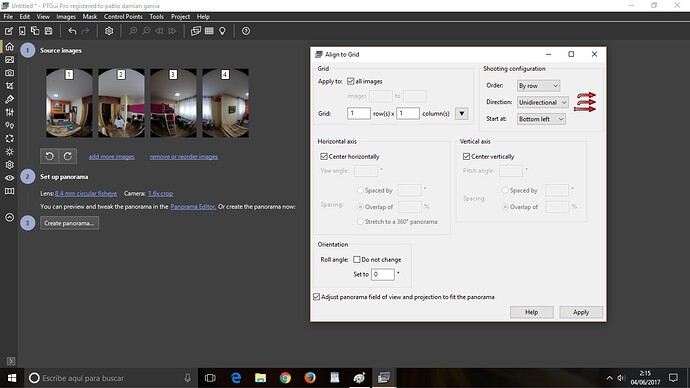Click the help question mark toolbar icon
The width and height of the screenshot is (690, 388).
click(246, 31)
